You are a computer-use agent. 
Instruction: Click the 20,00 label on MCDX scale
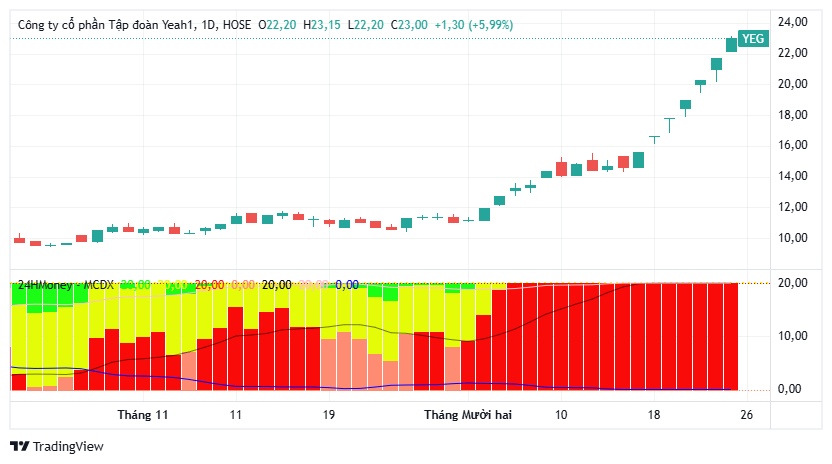tap(793, 283)
